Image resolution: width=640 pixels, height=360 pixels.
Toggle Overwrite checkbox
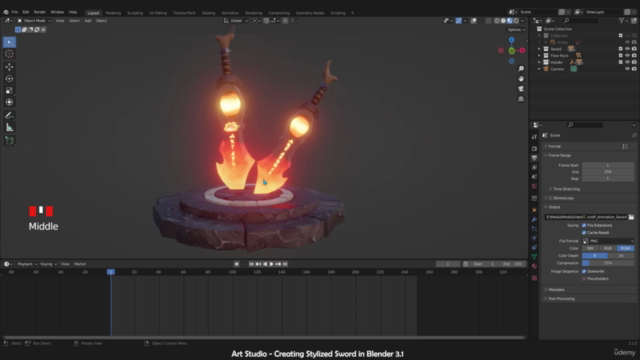(x=584, y=271)
